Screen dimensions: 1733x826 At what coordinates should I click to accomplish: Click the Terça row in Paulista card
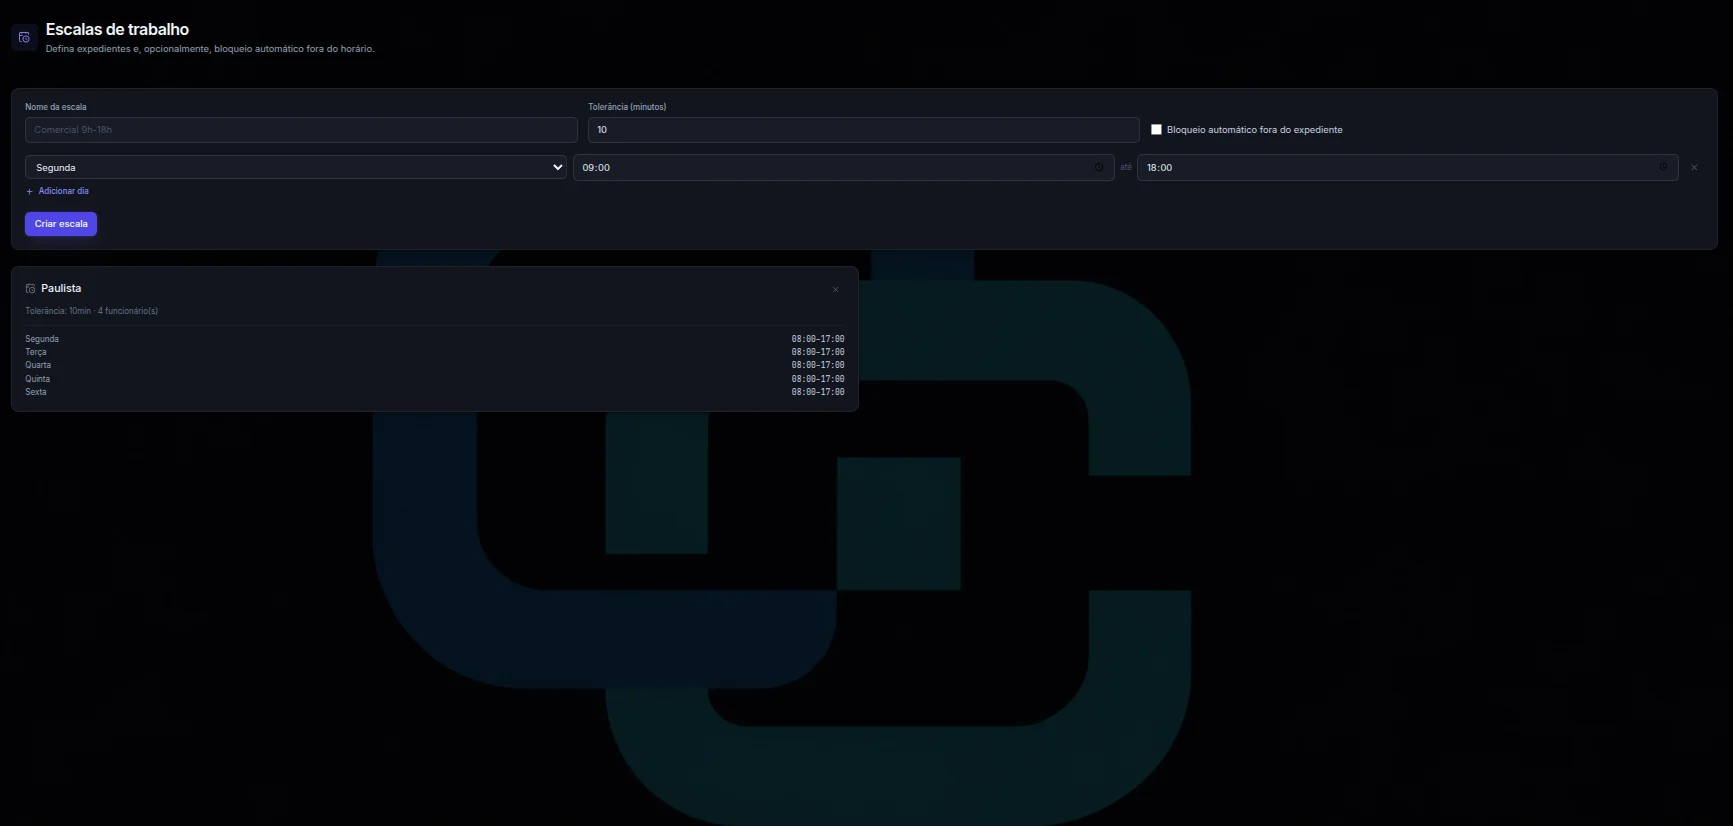click(435, 352)
